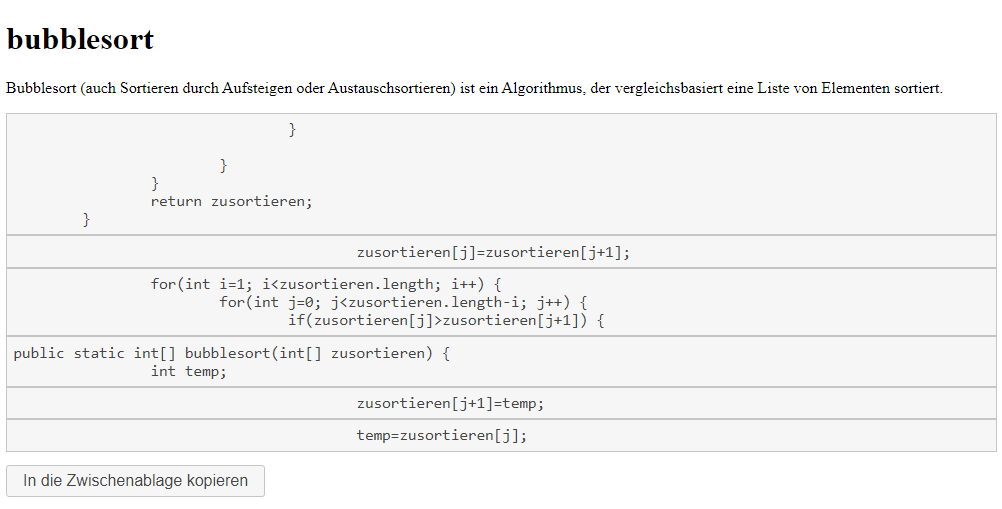Image resolution: width=1002 pixels, height=509 pixels.
Task: Click 'In die Zwischenablage kopieren' button
Action: [x=135, y=480]
